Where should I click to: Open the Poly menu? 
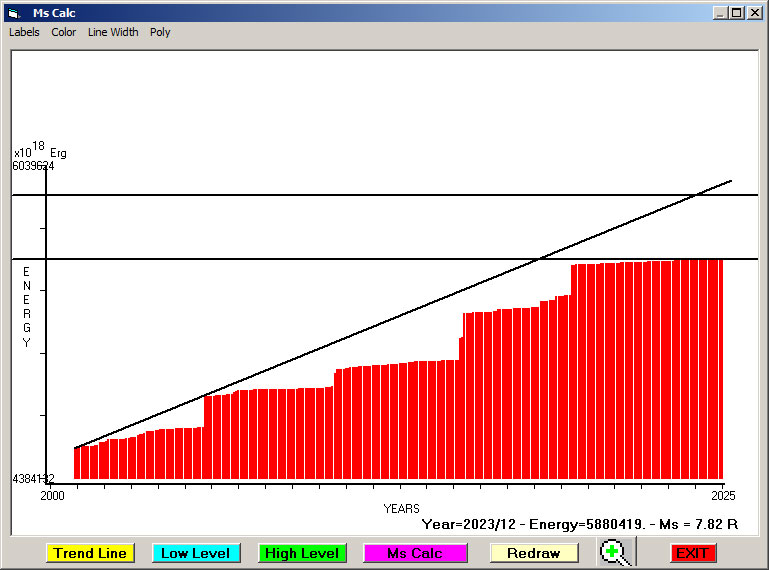160,32
